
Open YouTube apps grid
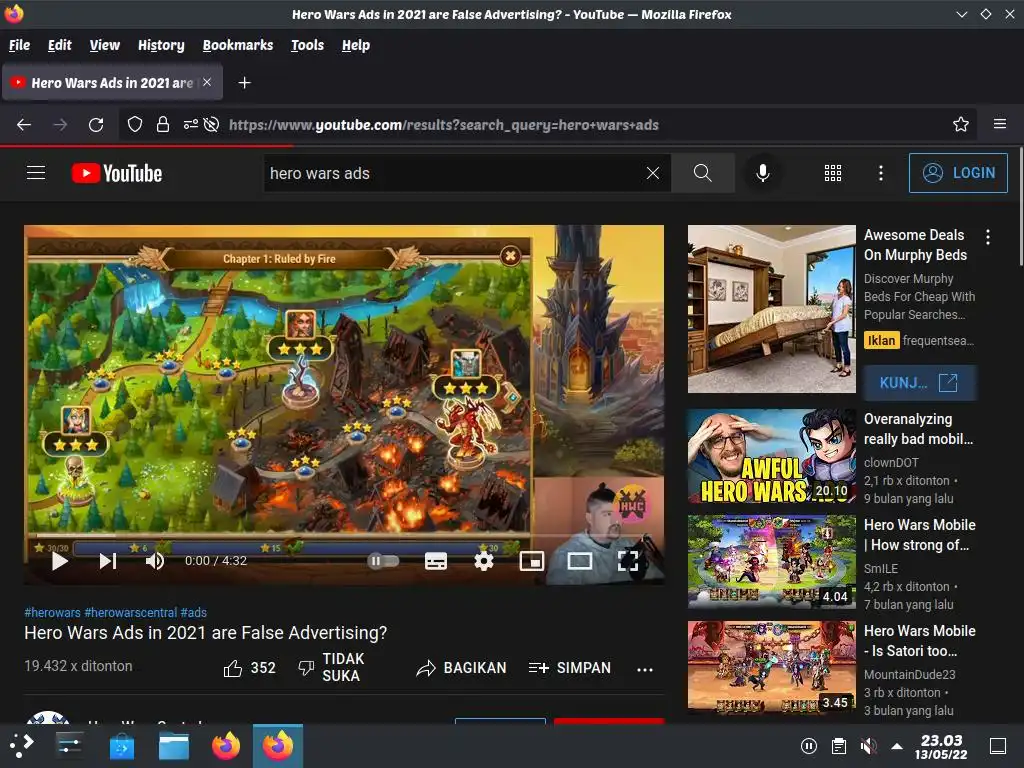(x=833, y=173)
